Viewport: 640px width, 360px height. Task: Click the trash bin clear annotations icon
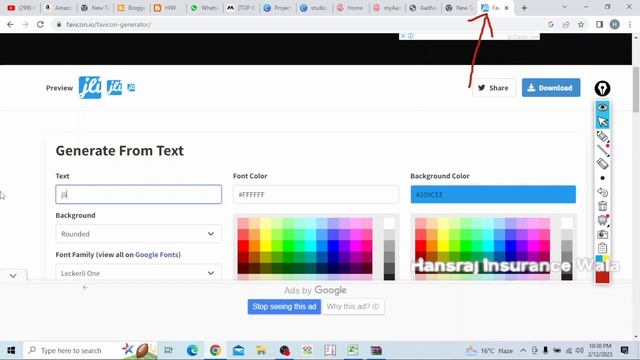[602, 206]
